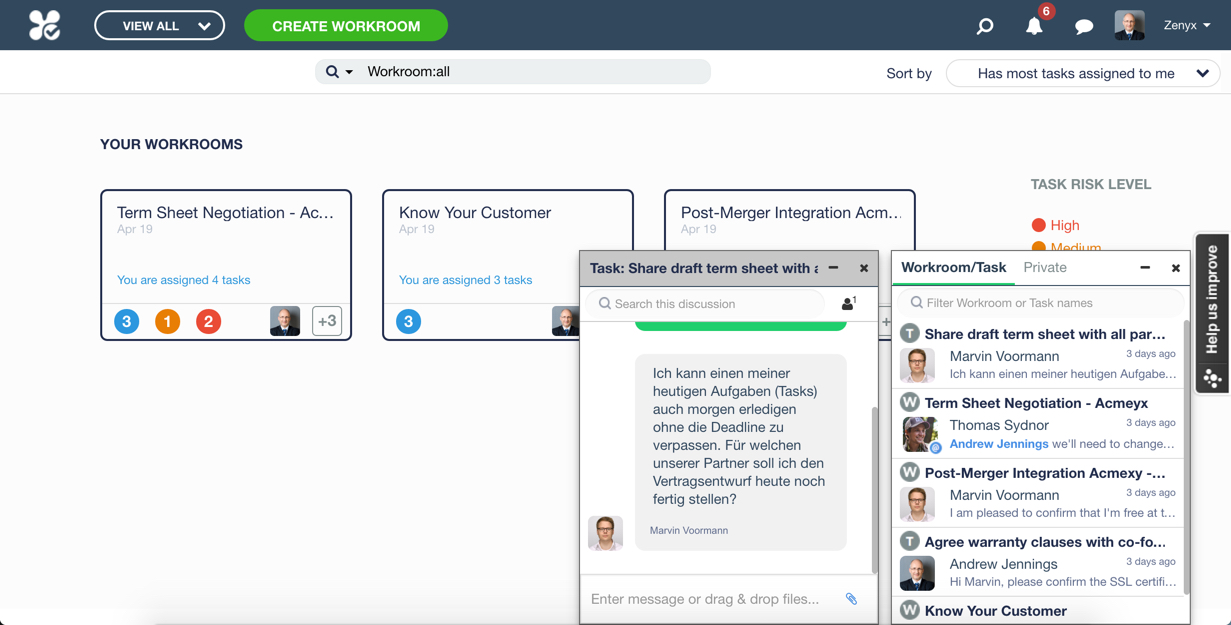
Task: Open the chat bubble messages icon
Action: 1084,26
